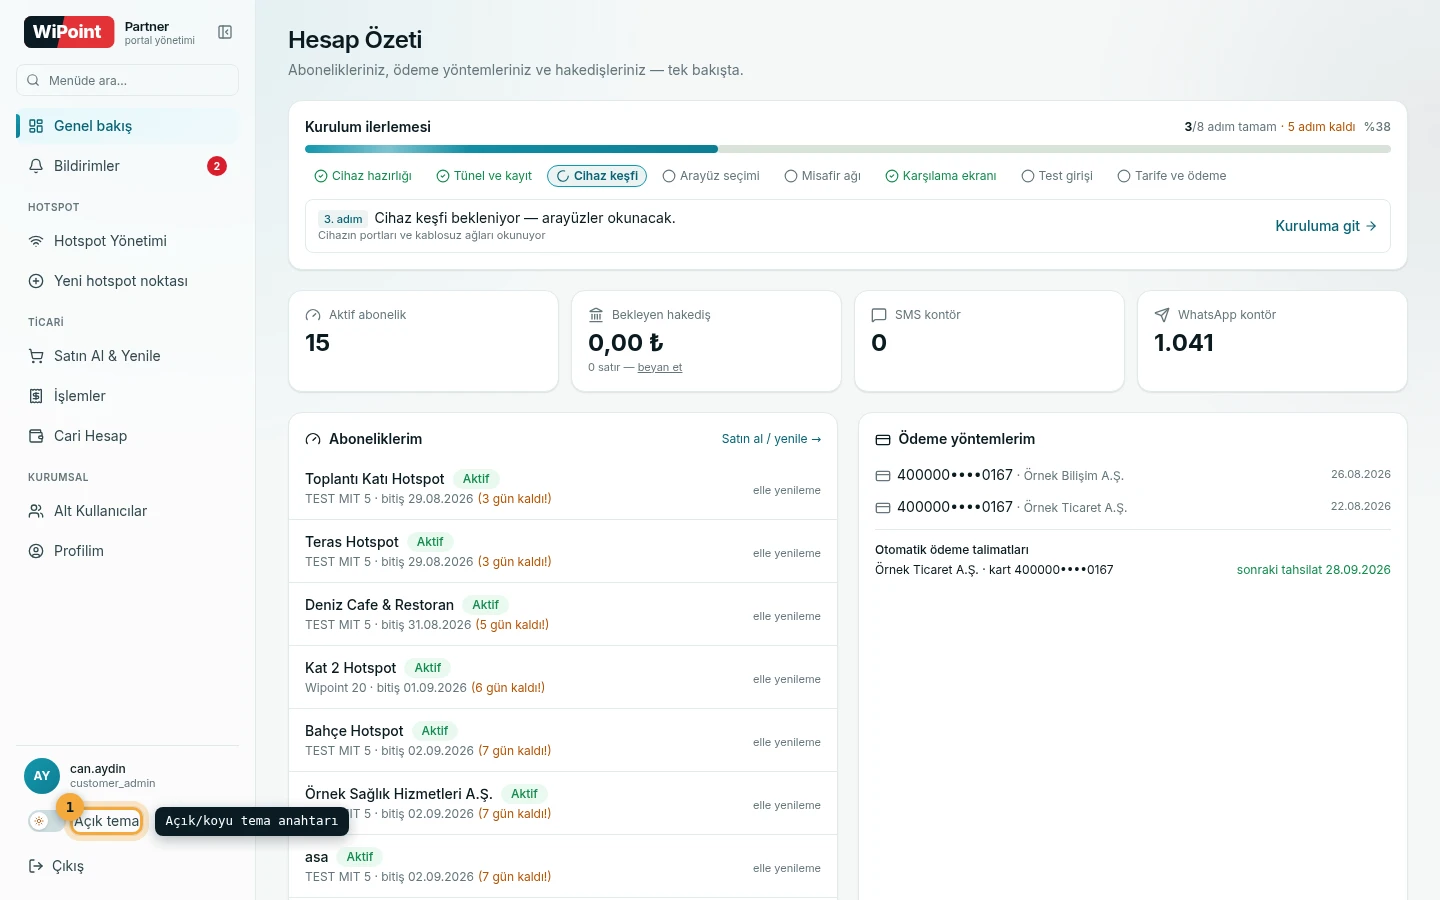This screenshot has height=900, width=1440.
Task: Click the wallet icon for Cari Hesap
Action: [36, 436]
